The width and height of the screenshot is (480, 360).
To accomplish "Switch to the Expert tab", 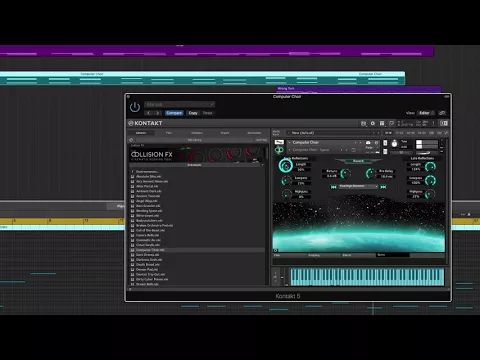I will pyautogui.click(x=225, y=133).
